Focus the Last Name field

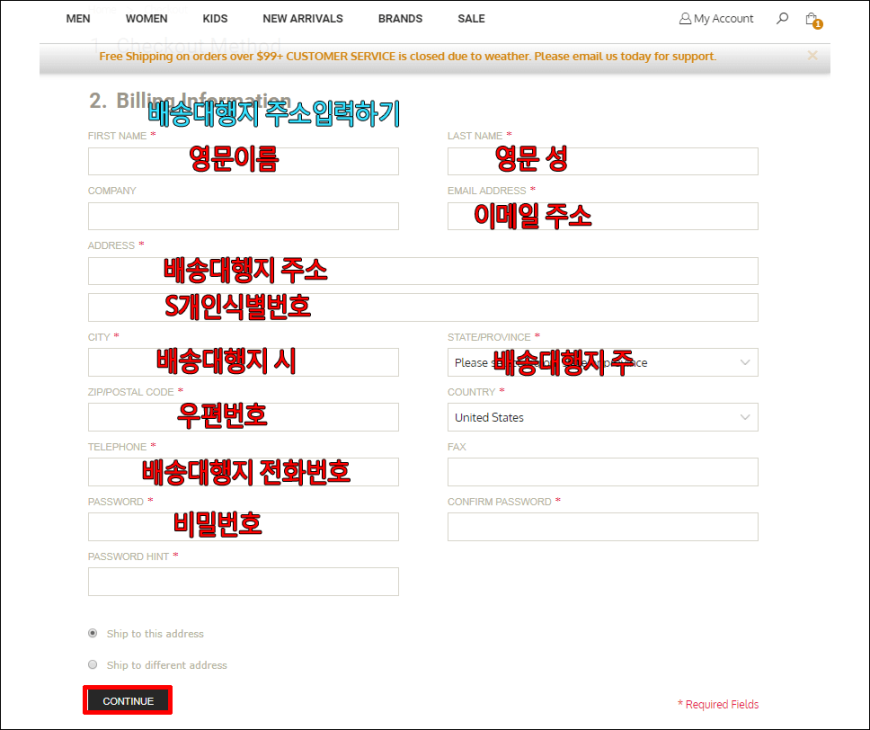click(603, 161)
